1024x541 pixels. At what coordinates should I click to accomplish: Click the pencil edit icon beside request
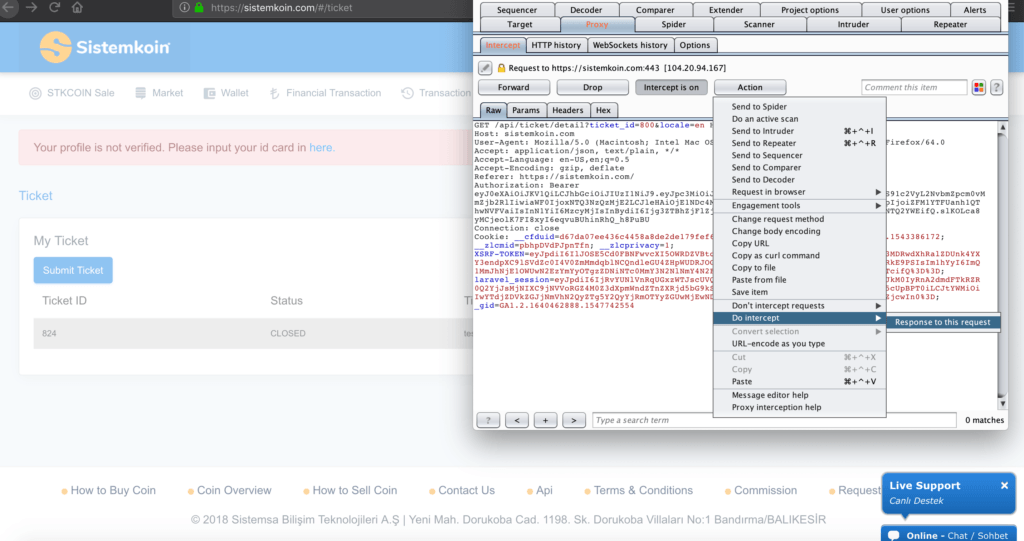tap(486, 68)
